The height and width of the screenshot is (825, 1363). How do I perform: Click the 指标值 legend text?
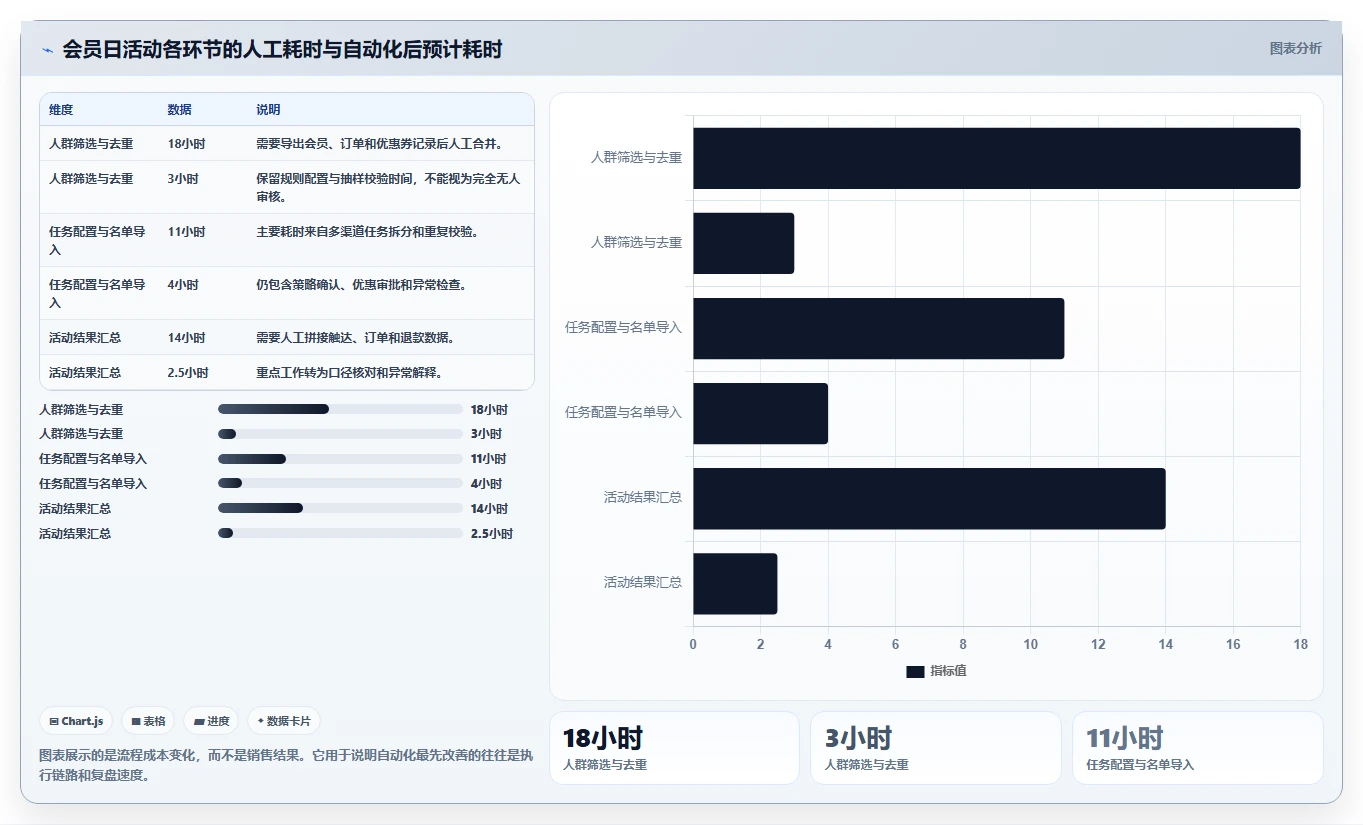tap(948, 672)
